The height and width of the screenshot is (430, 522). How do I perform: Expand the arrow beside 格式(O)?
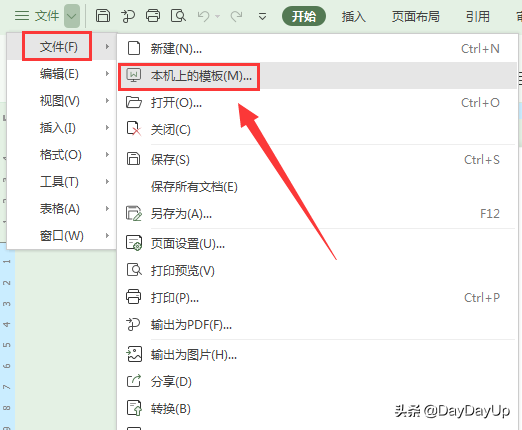coord(107,154)
